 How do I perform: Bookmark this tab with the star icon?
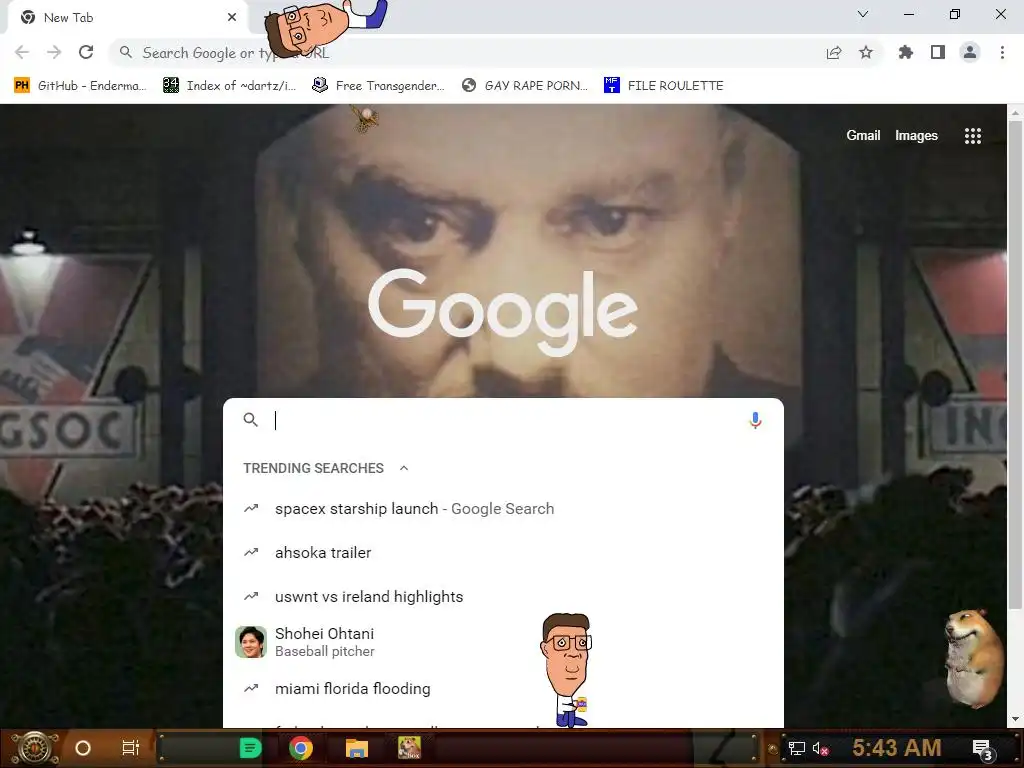pyautogui.click(x=866, y=52)
